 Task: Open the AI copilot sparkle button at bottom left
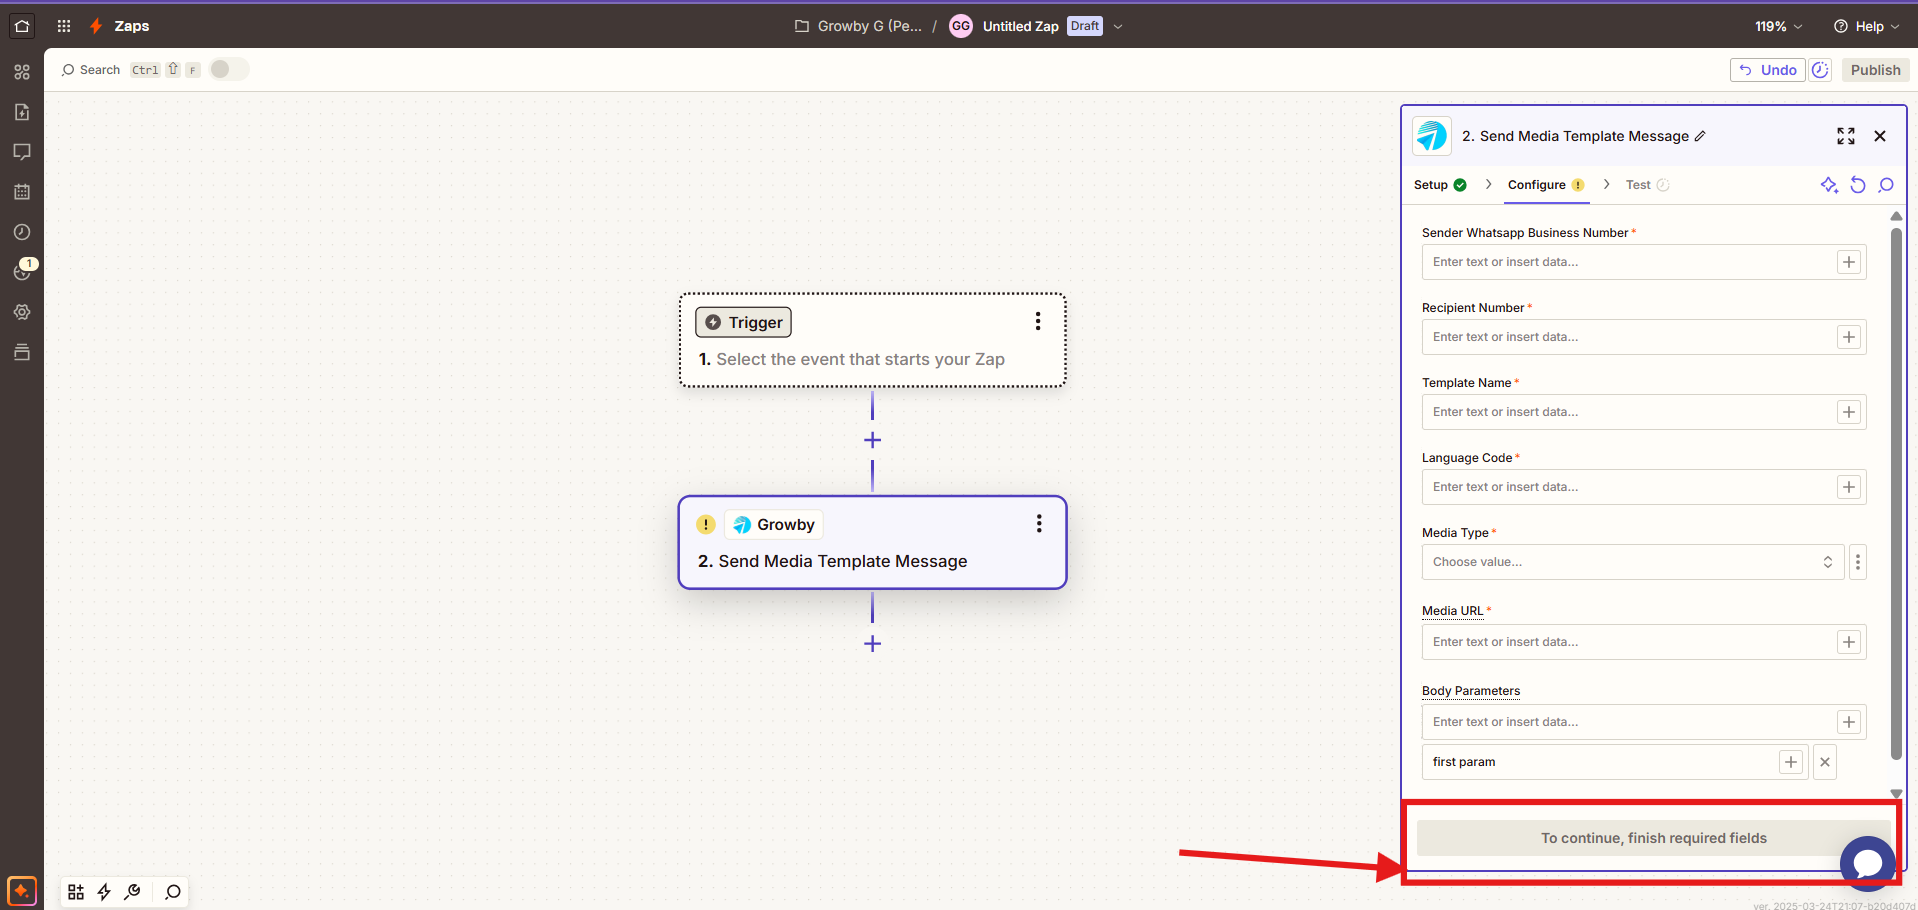(x=22, y=890)
